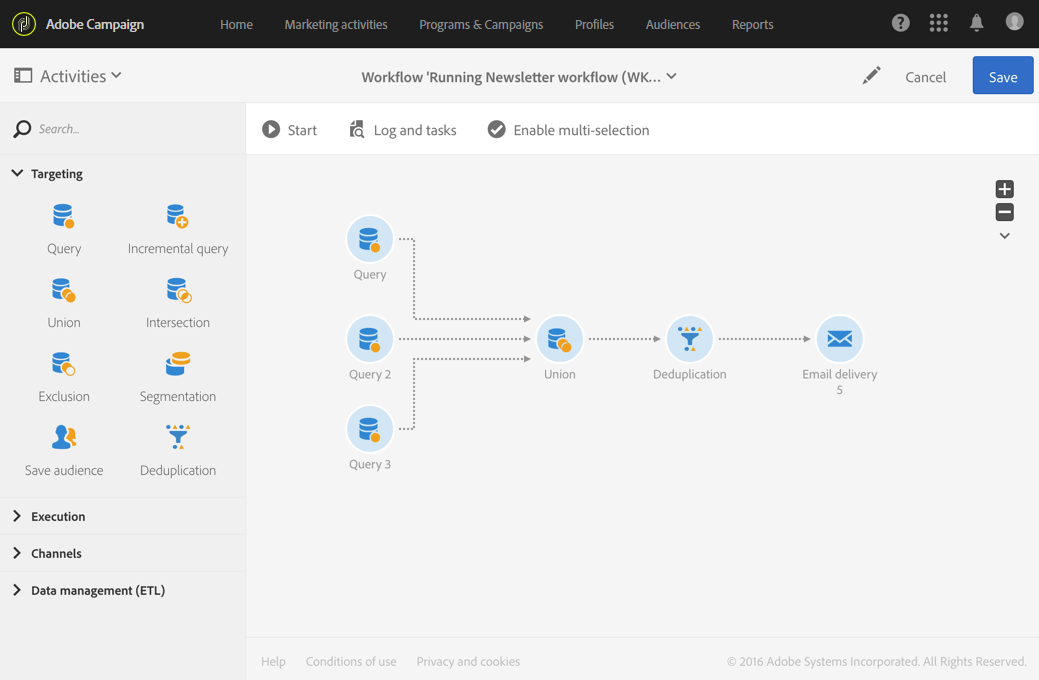Viewport: 1039px width, 680px height.
Task: Open Log and tasks
Action: point(403,130)
